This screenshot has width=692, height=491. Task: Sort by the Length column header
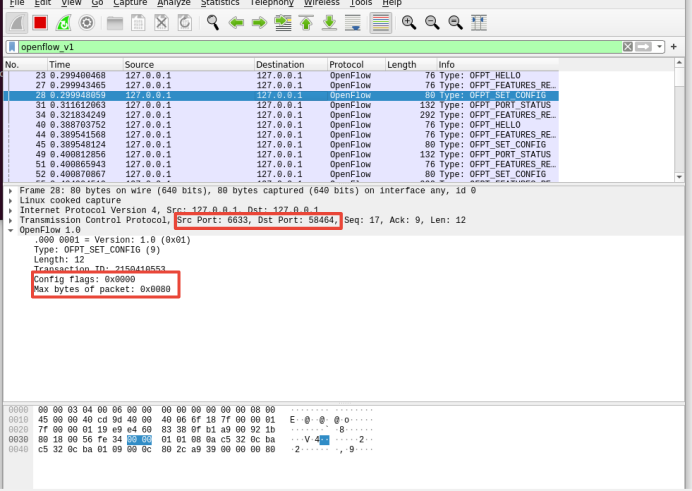[411, 64]
